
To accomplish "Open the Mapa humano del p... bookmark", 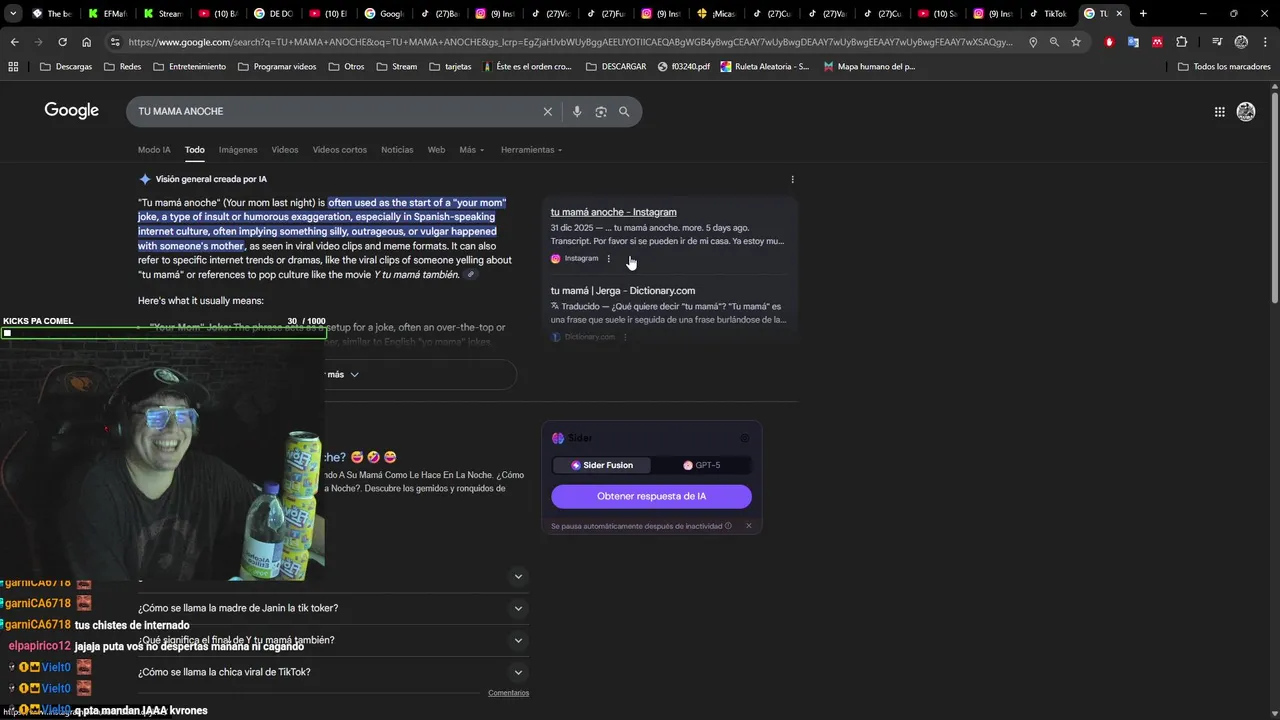I will pos(869,66).
